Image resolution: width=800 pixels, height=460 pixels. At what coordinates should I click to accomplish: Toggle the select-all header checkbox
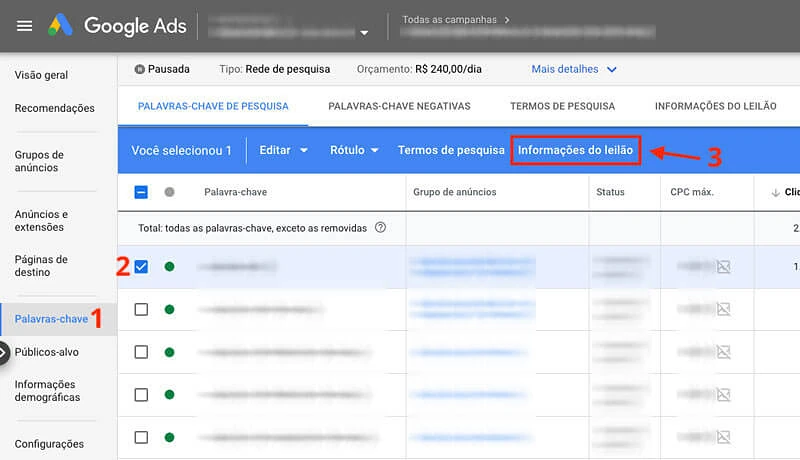click(141, 192)
